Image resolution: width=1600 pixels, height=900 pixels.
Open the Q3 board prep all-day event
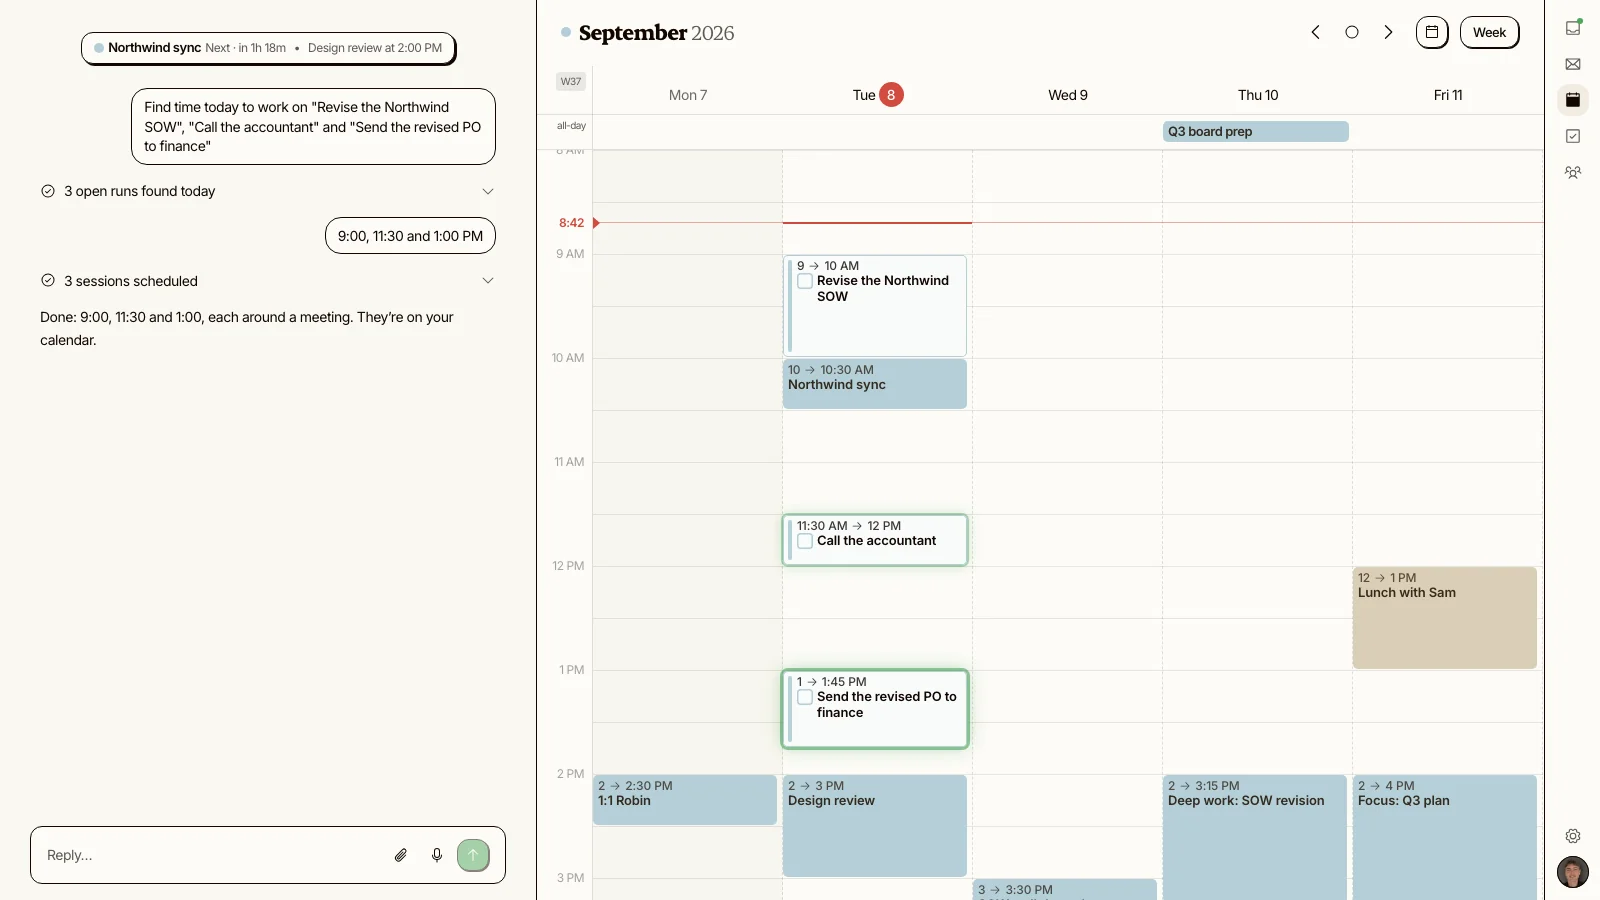[1256, 131]
